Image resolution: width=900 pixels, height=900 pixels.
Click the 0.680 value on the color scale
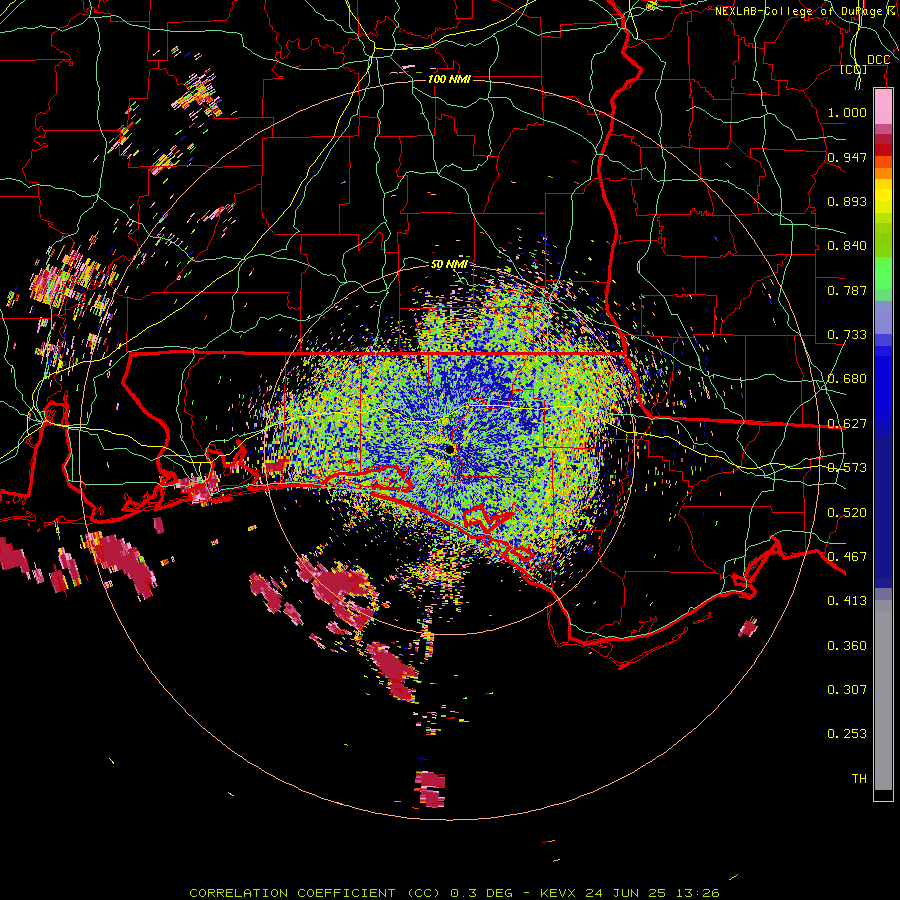click(x=847, y=379)
